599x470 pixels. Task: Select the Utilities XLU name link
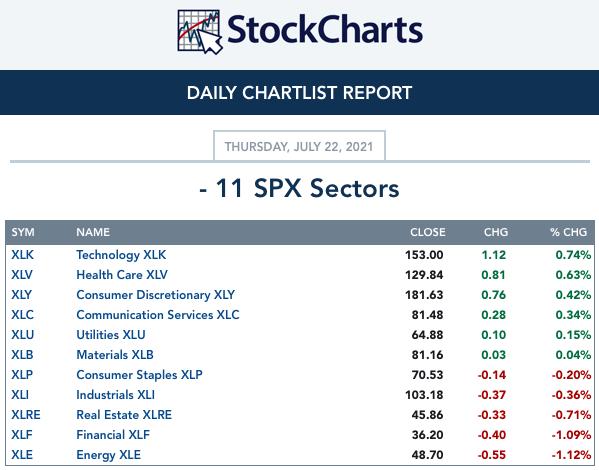(111, 335)
